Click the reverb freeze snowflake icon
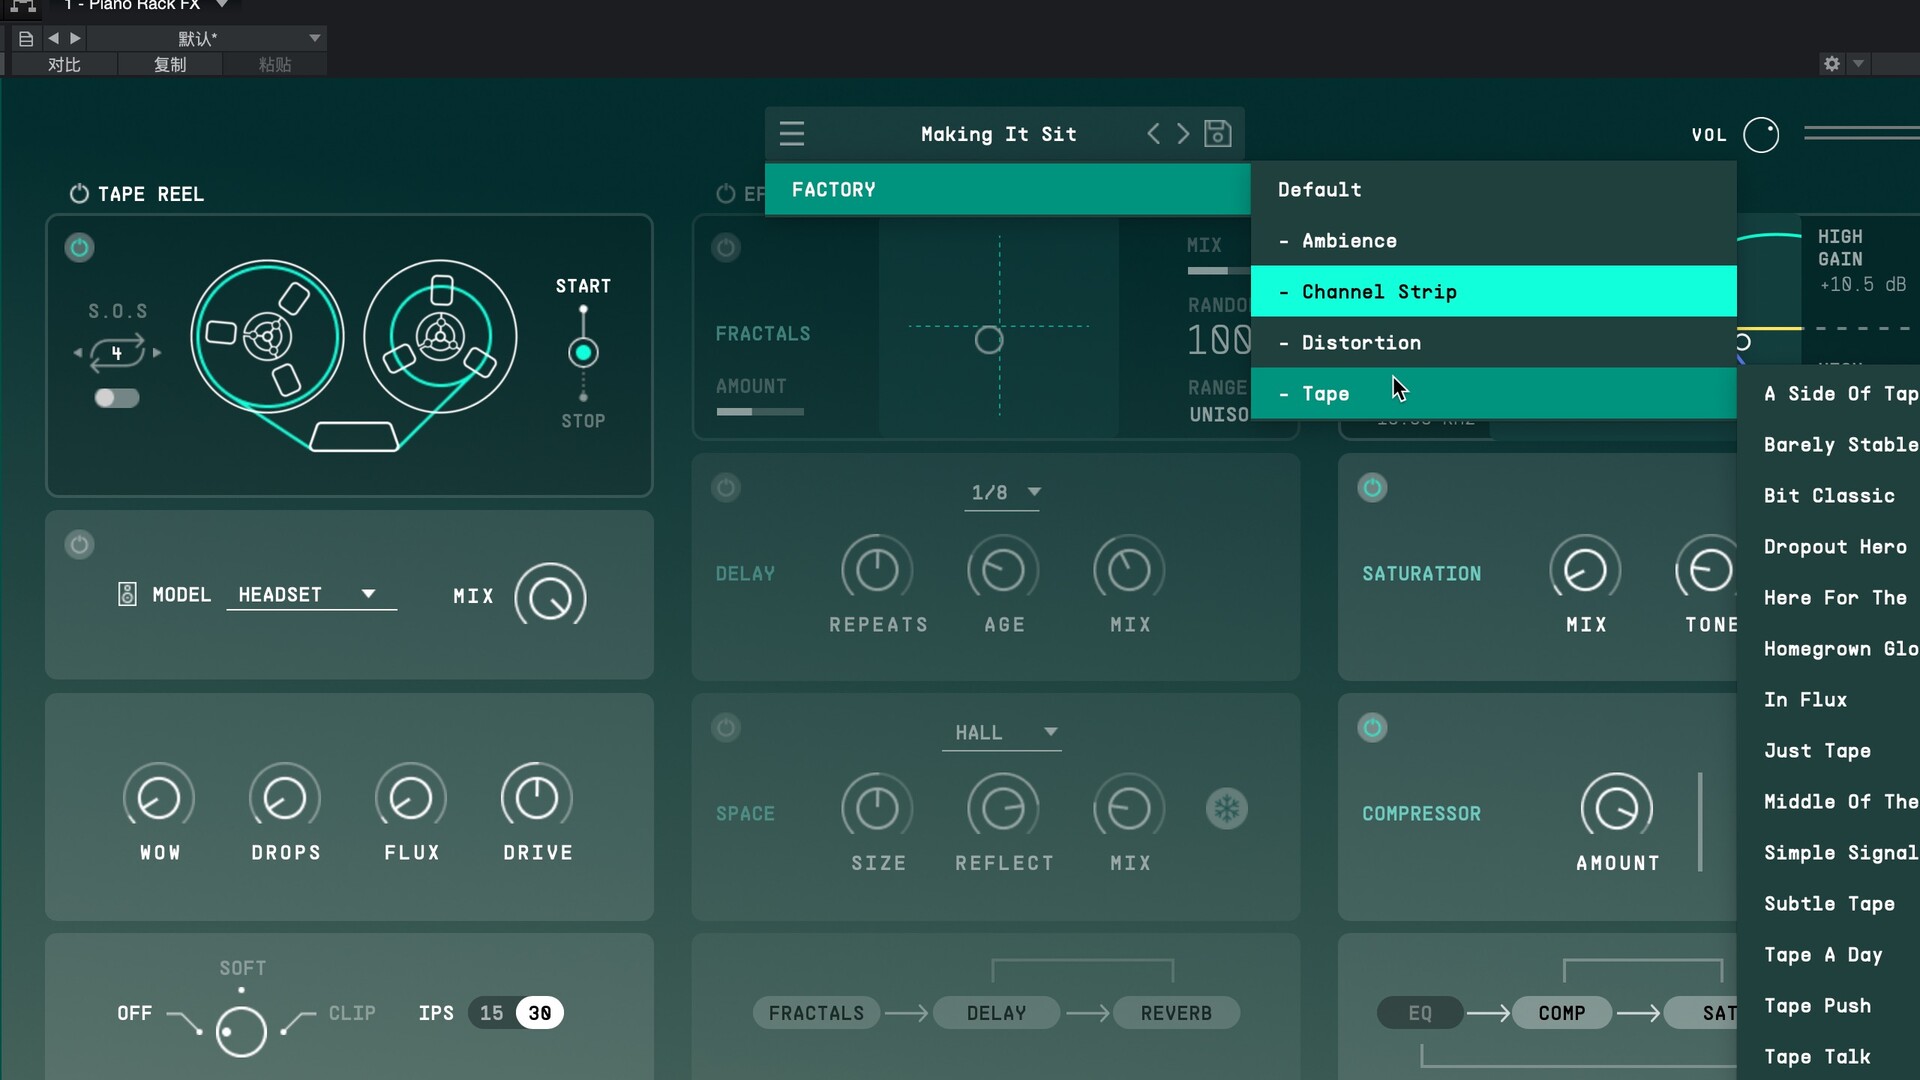The image size is (1920, 1080). [x=1227, y=809]
